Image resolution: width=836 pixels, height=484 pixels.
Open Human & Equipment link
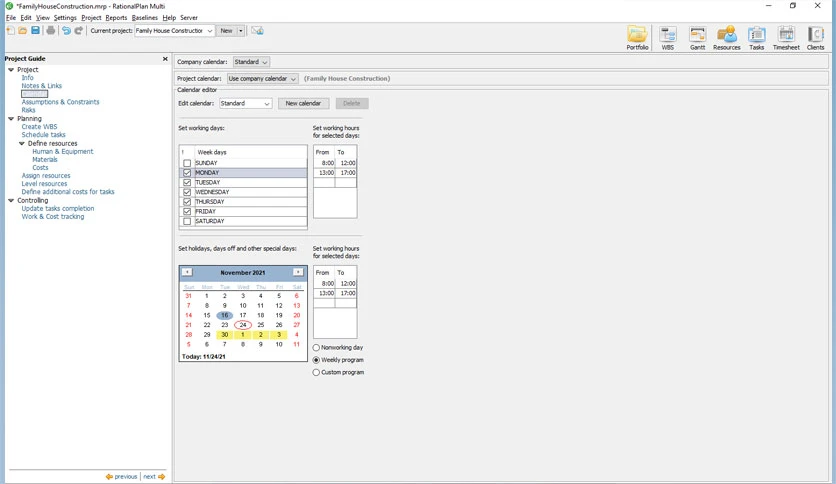point(63,151)
